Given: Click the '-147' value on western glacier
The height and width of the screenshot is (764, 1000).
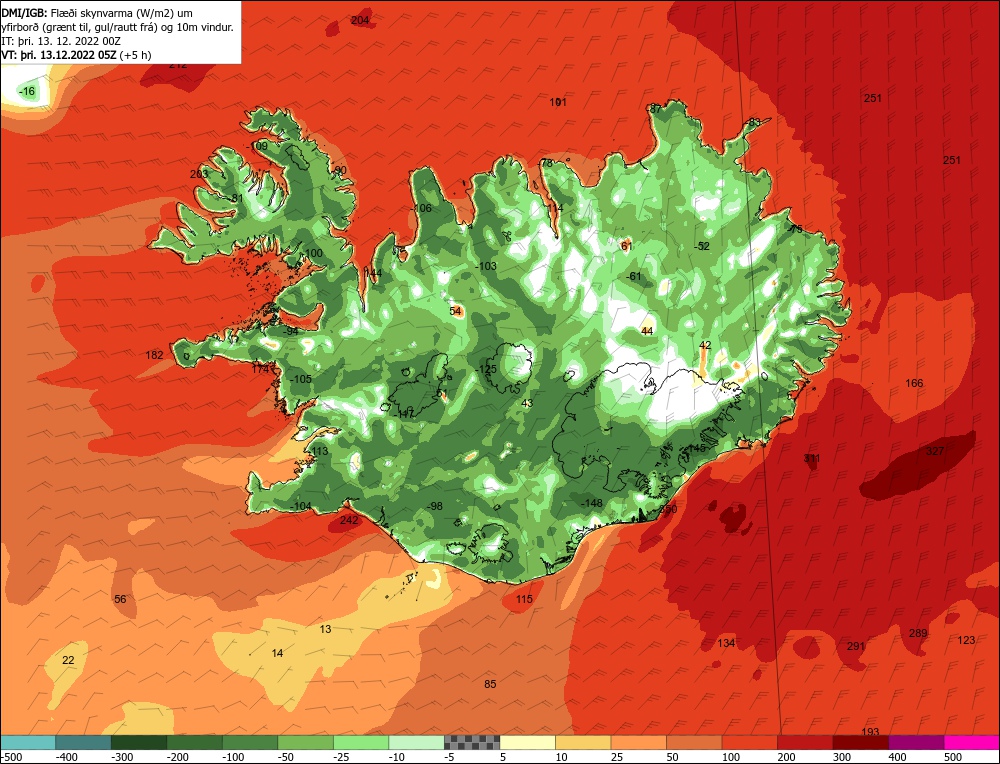Looking at the screenshot, I should pos(404,414).
